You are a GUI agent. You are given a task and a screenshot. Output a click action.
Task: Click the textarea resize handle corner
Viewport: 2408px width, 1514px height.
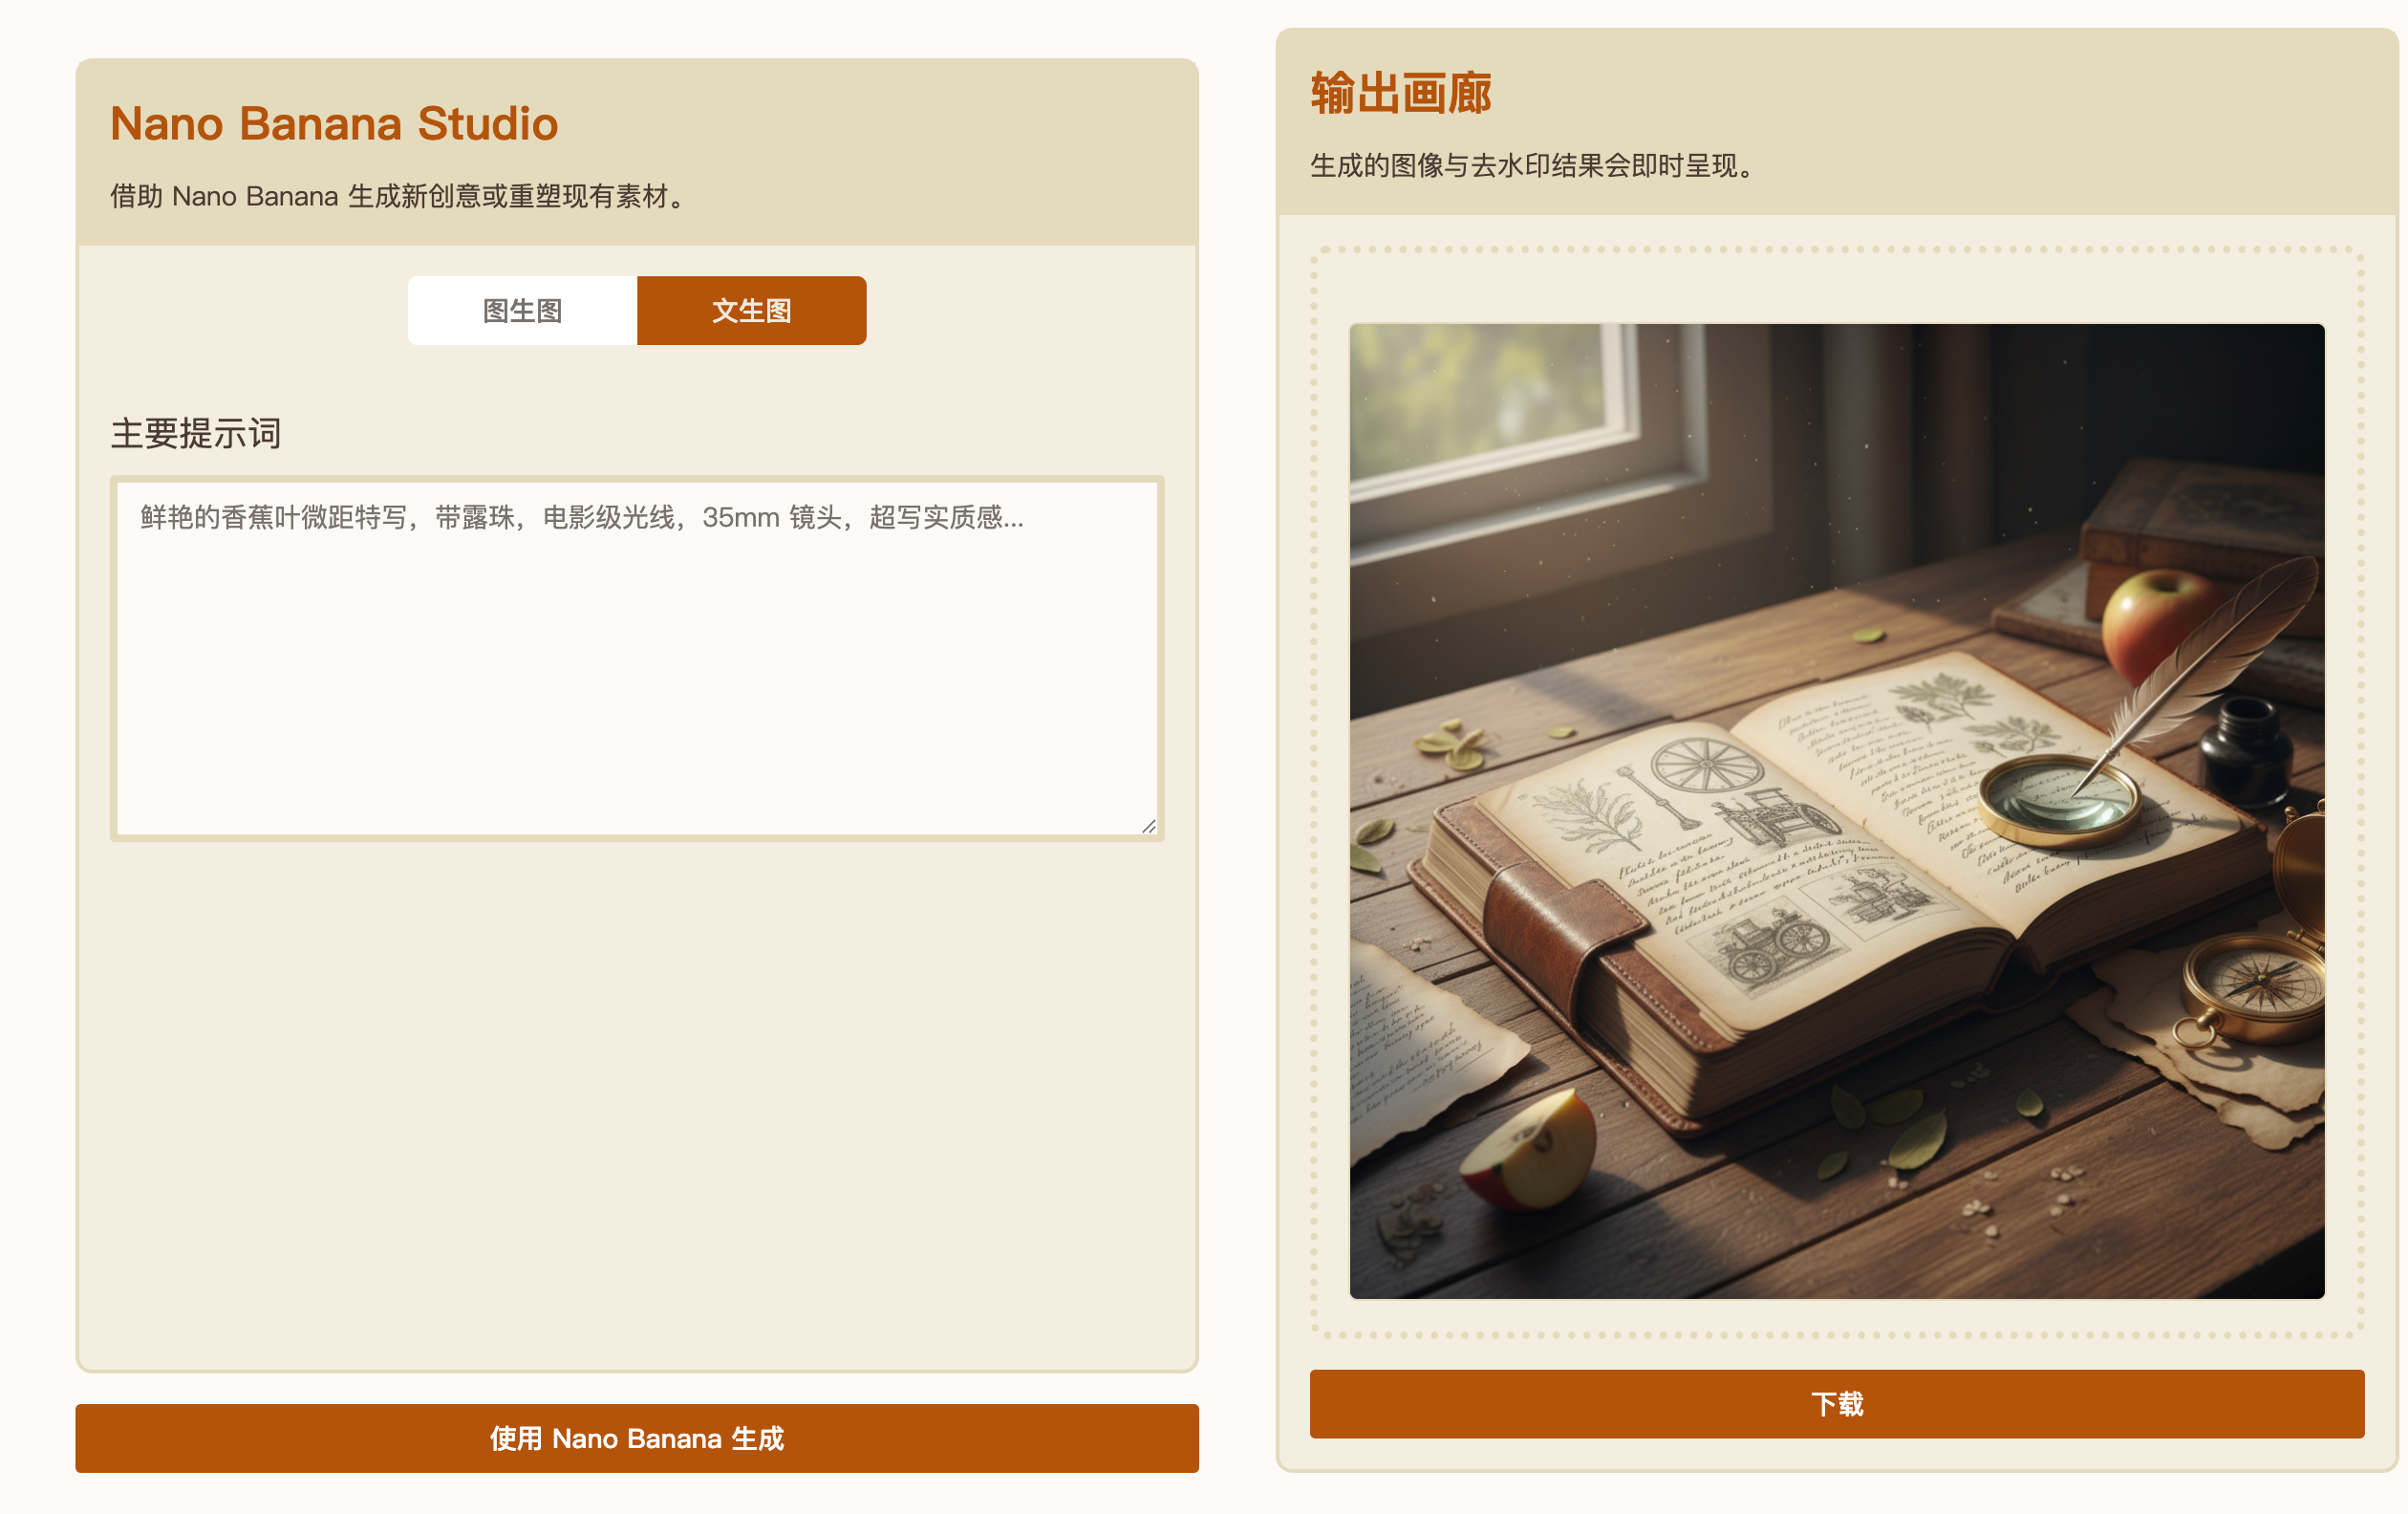pyautogui.click(x=1149, y=826)
